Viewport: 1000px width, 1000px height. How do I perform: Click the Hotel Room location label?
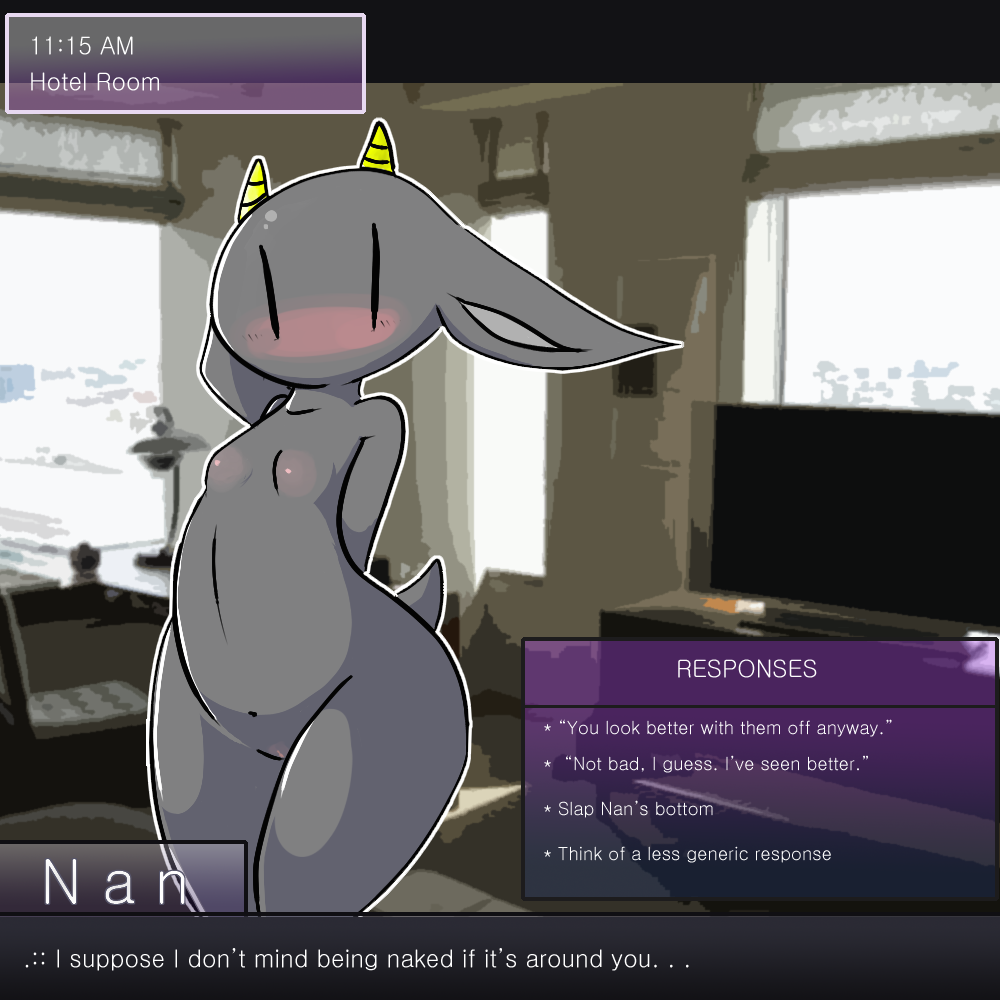[95, 82]
